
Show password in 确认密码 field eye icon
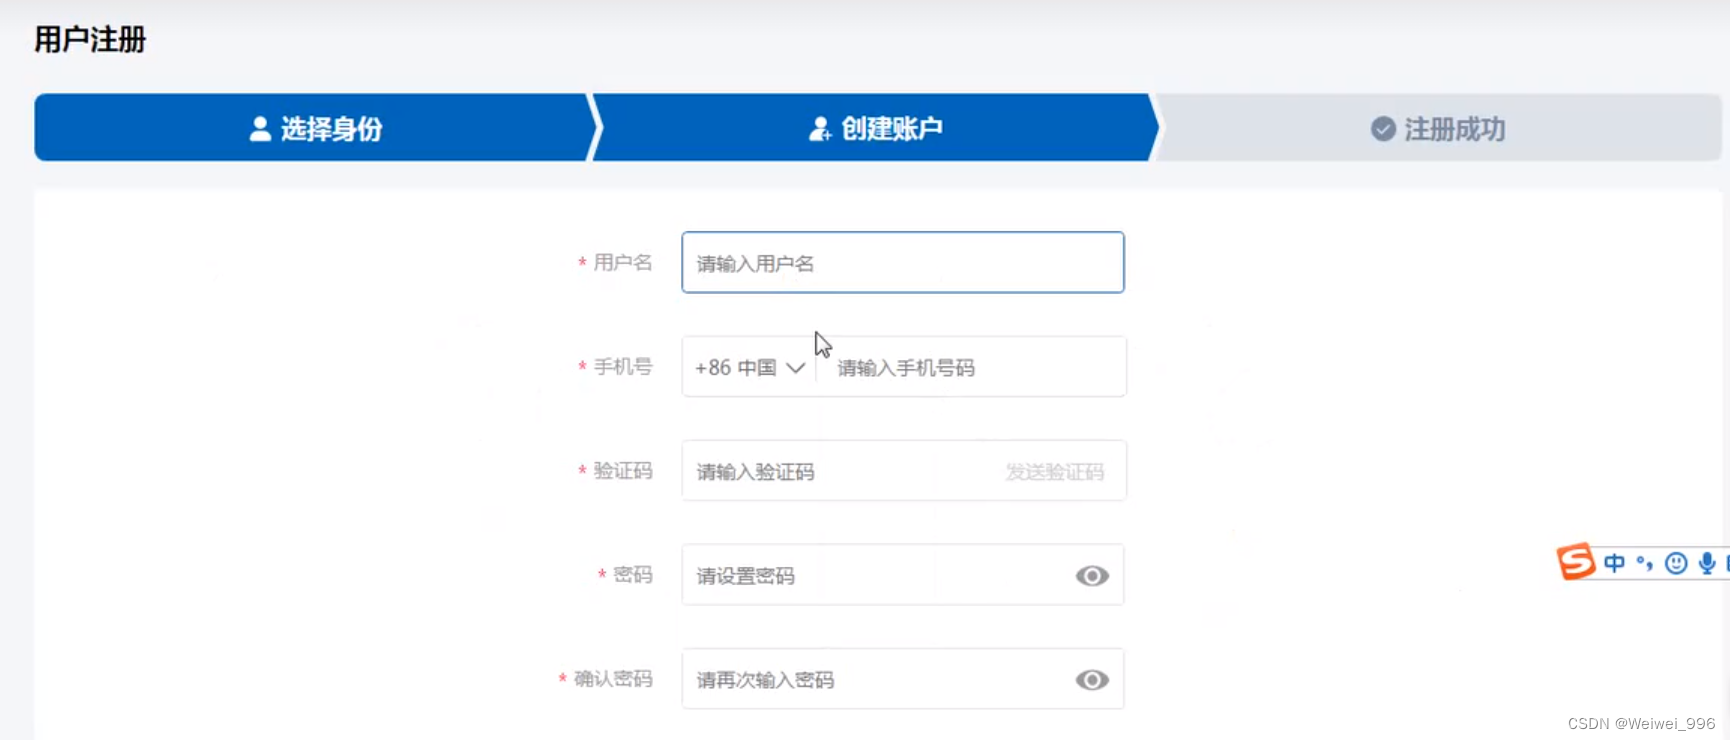point(1092,680)
